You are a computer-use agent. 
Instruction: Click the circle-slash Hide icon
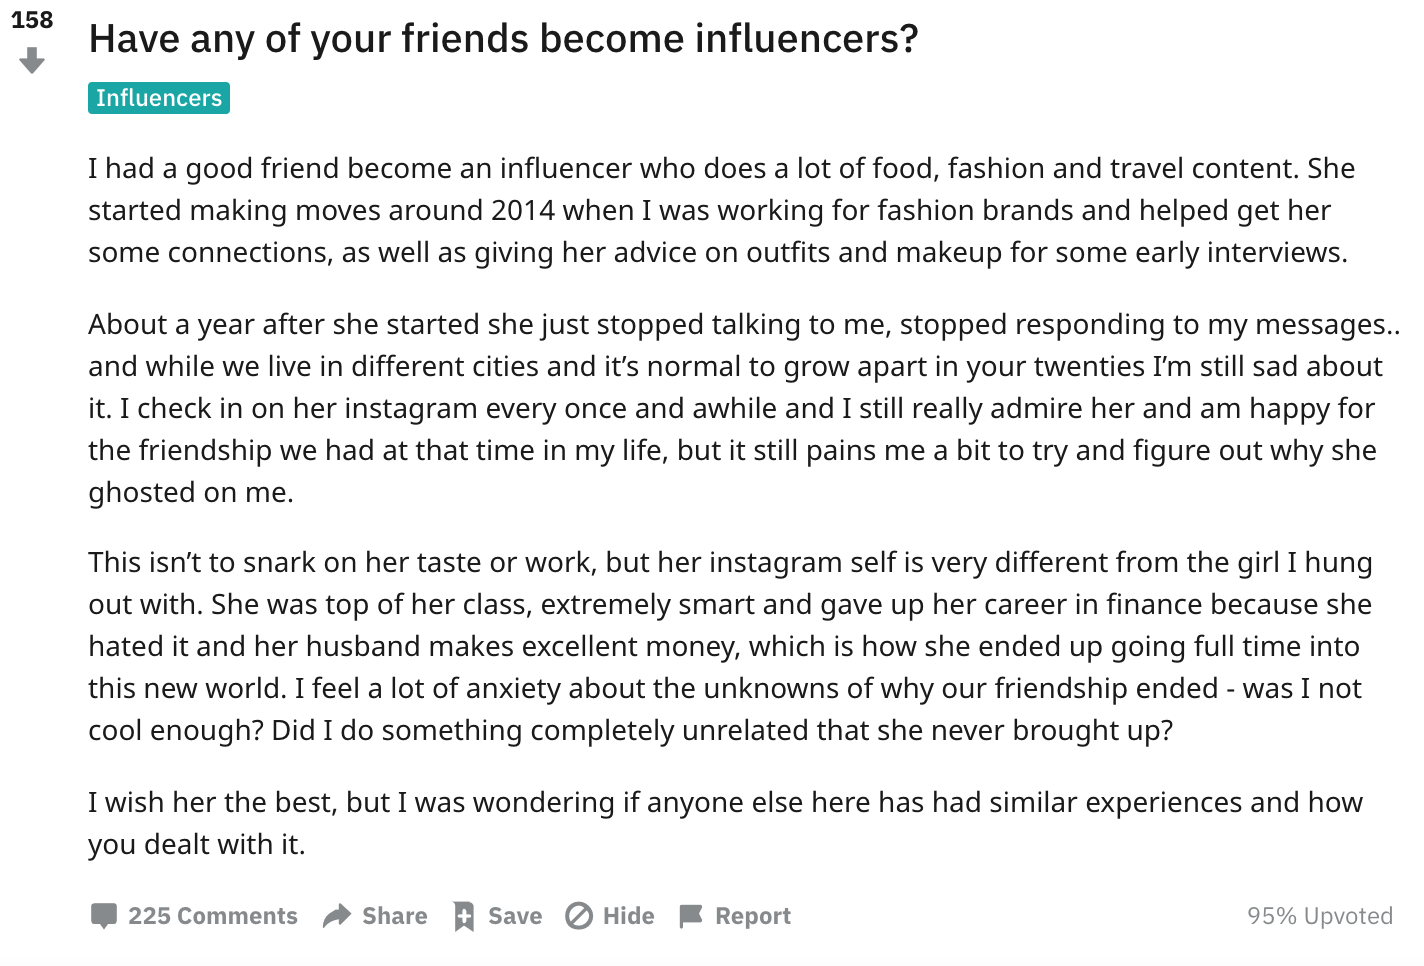tap(579, 916)
